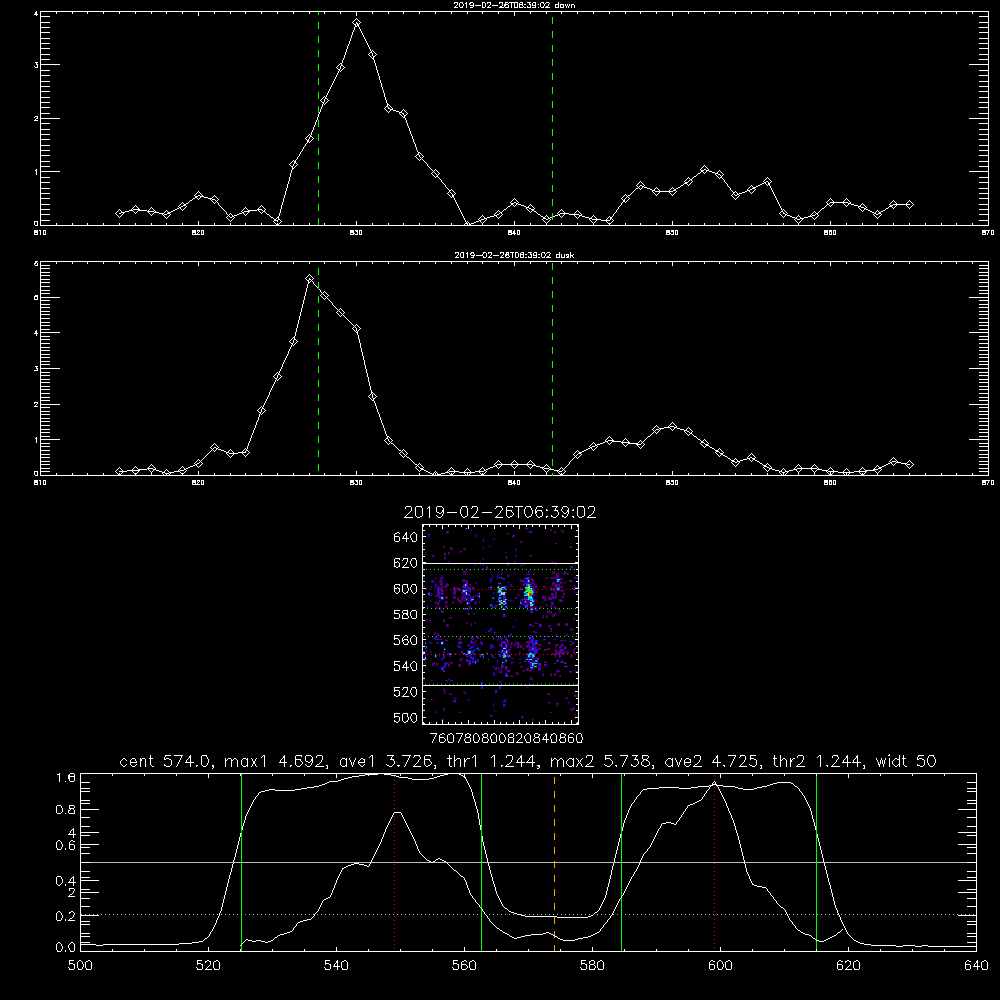Select the last diamond data point of the dawn curve
Screen dimensions: 1000x1000
click(909, 205)
